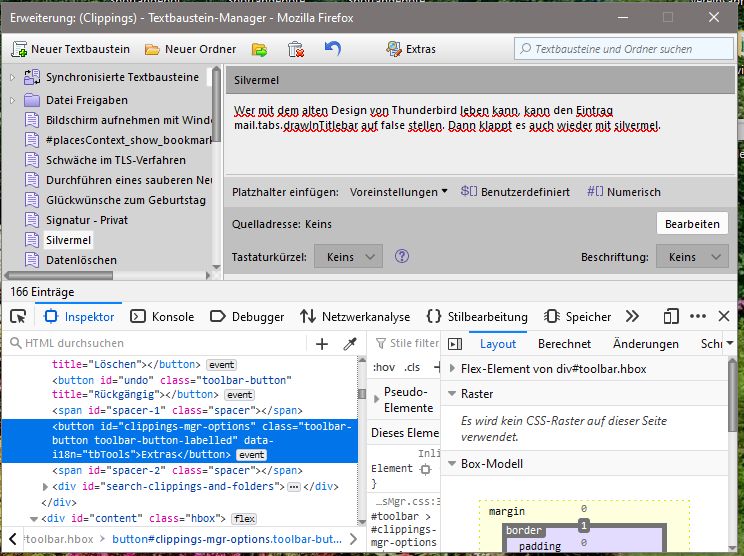Click the shortcut key help question icon

(x=402, y=257)
